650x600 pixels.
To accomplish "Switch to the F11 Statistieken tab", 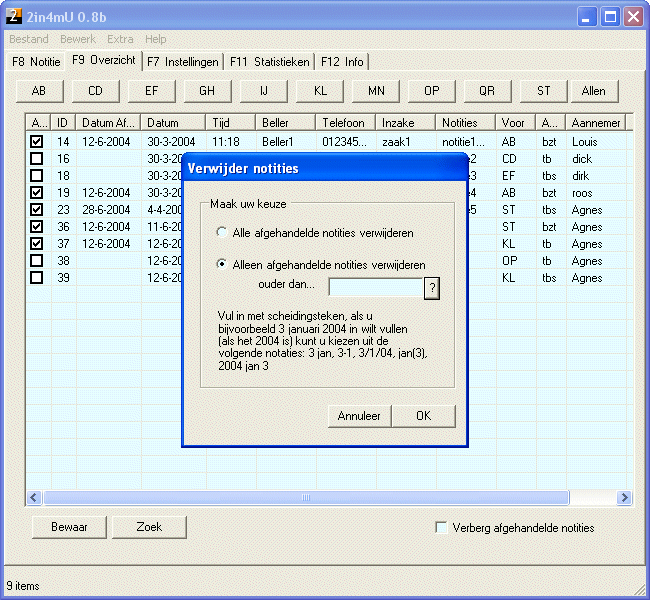I will click(269, 62).
